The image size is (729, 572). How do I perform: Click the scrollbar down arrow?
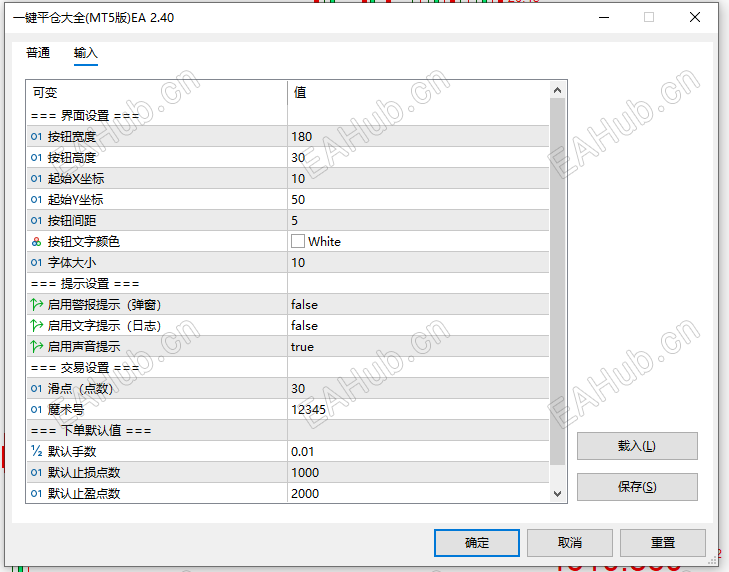557,493
